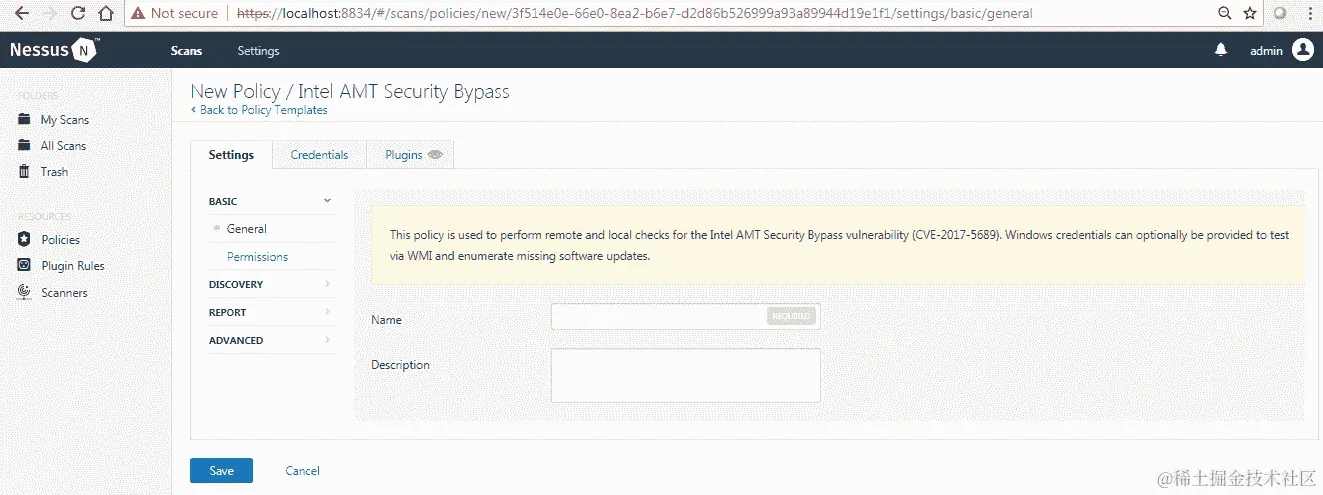Click the New Policy page heading
Screen dimensions: 1323x495
tap(350, 91)
